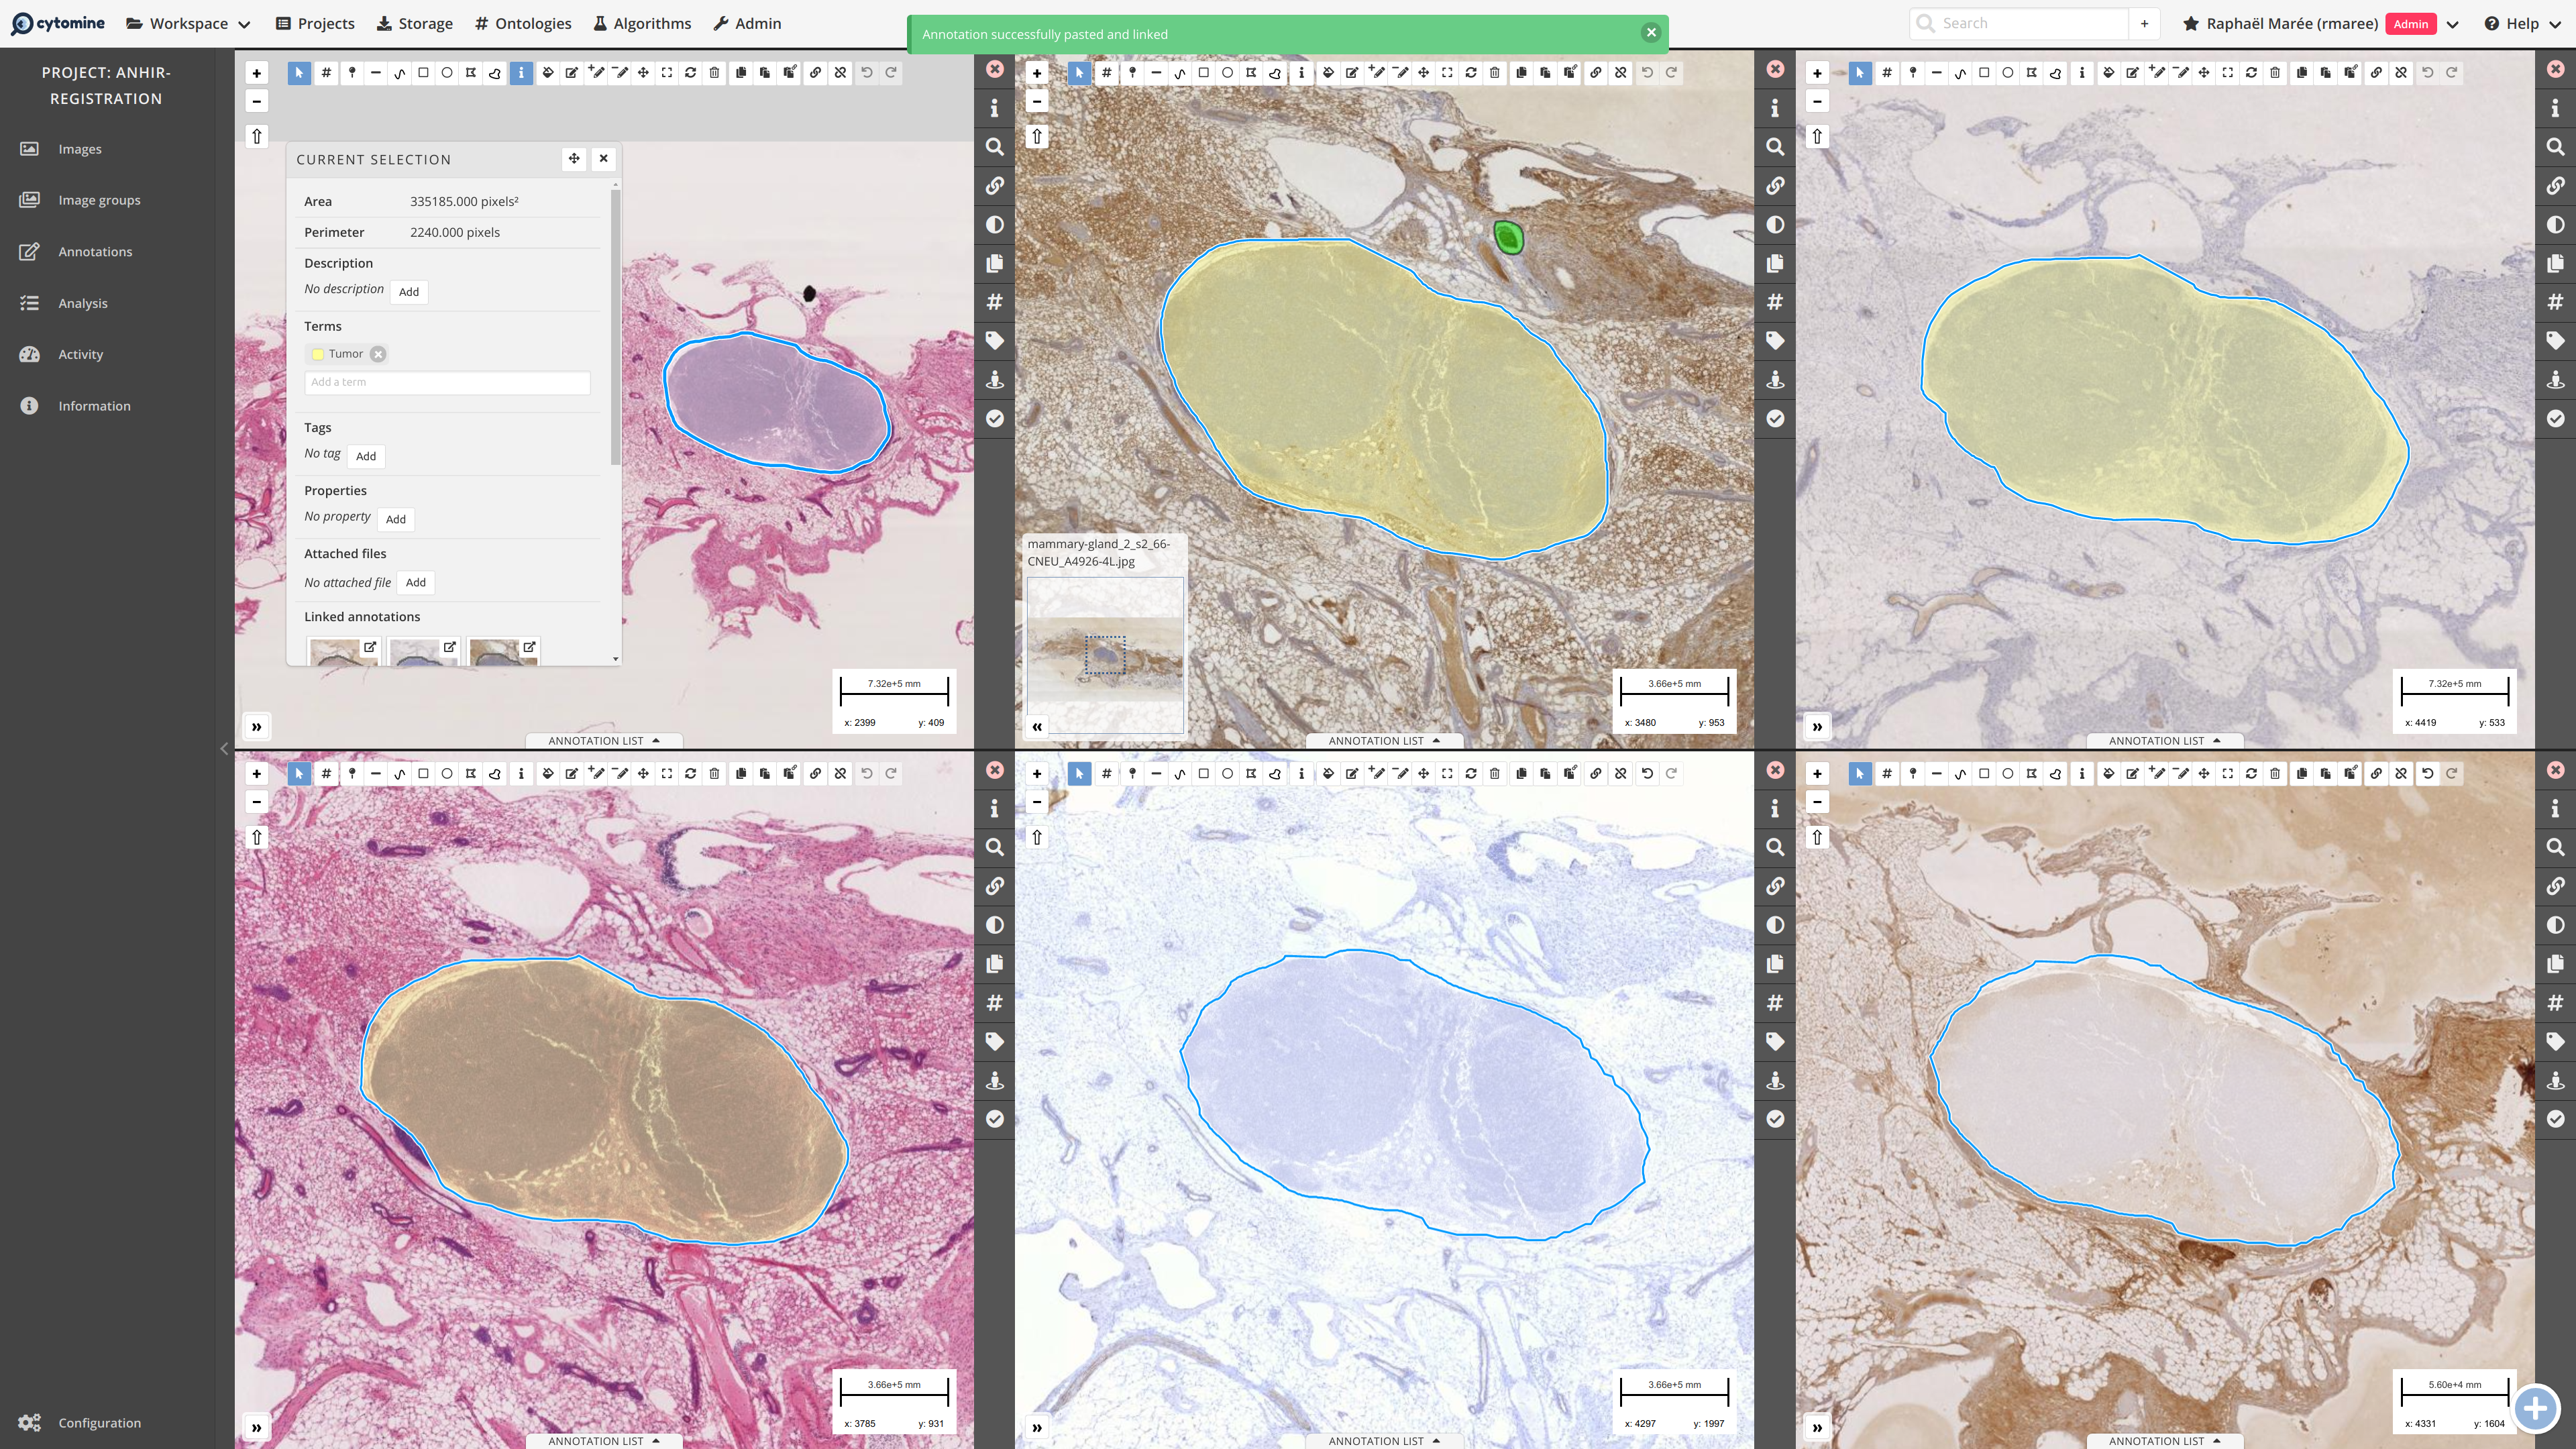The height and width of the screenshot is (1449, 2576).
Task: Open the Images sidebar section
Action: pyautogui.click(x=79, y=149)
